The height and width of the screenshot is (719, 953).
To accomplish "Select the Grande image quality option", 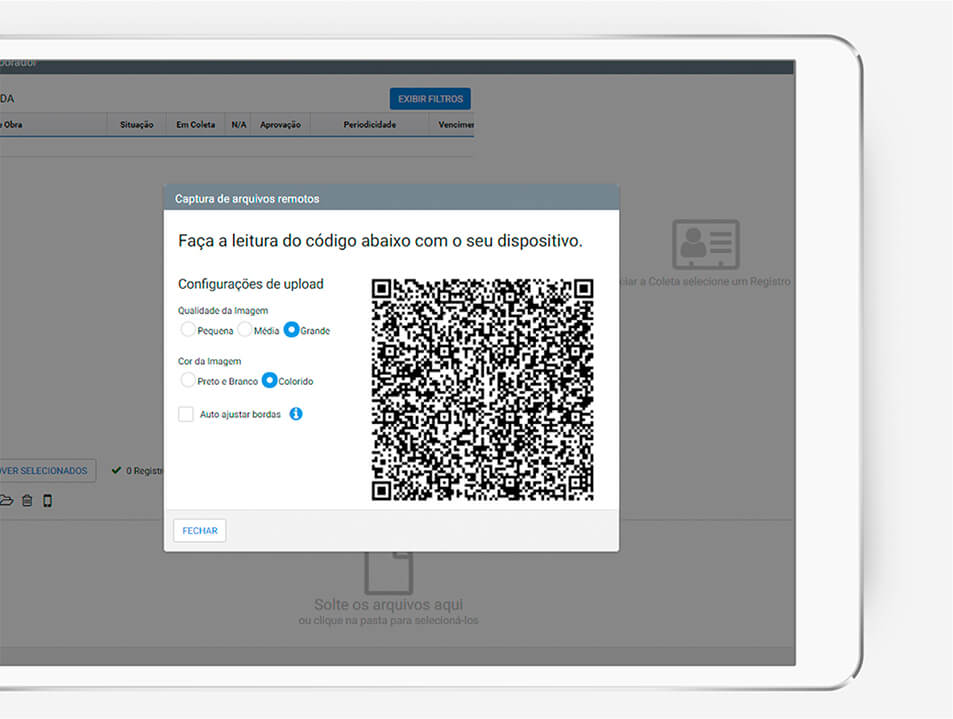I will [292, 329].
